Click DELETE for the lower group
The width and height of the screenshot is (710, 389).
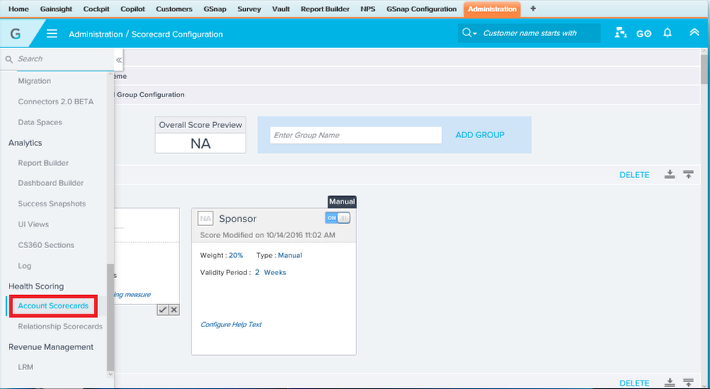click(x=634, y=383)
